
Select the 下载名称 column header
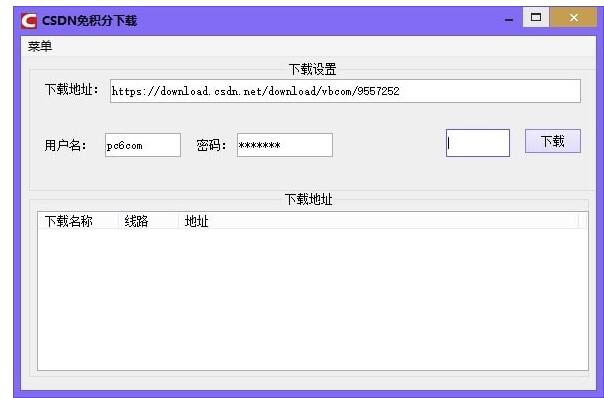(x=78, y=221)
